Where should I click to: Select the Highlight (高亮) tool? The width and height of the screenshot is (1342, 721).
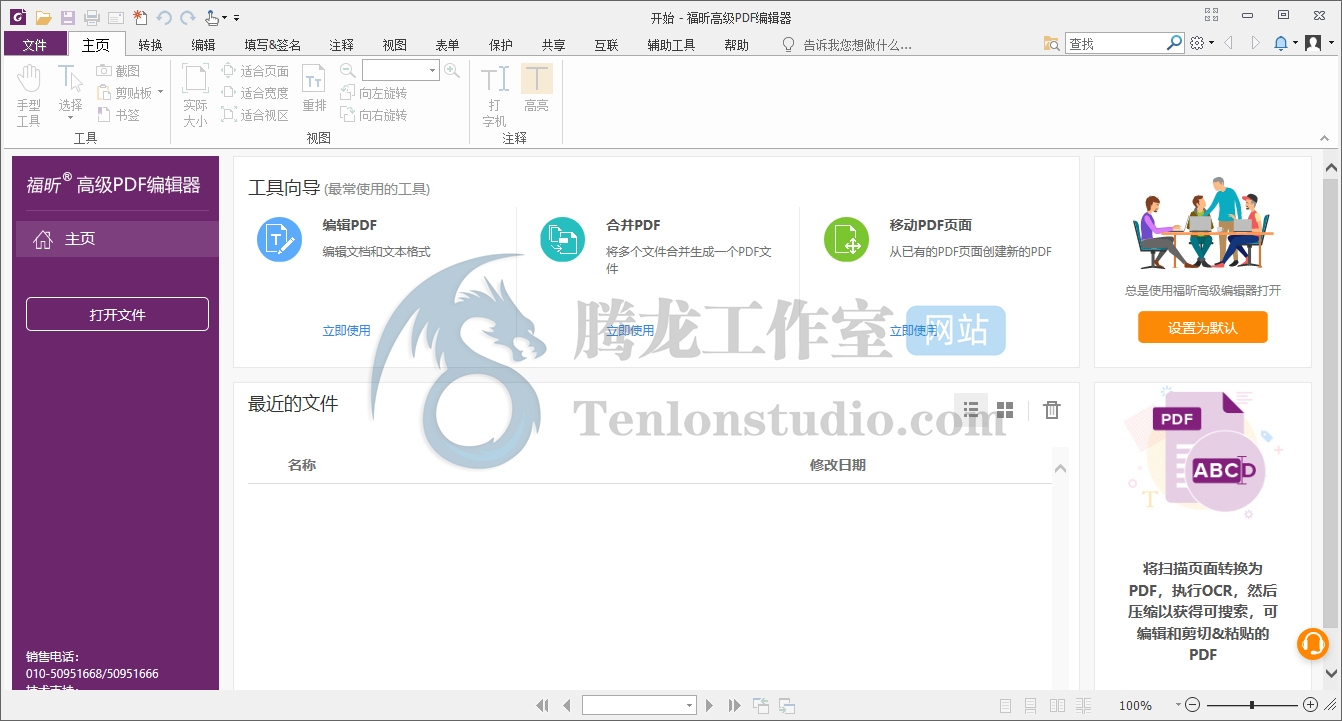click(x=537, y=88)
